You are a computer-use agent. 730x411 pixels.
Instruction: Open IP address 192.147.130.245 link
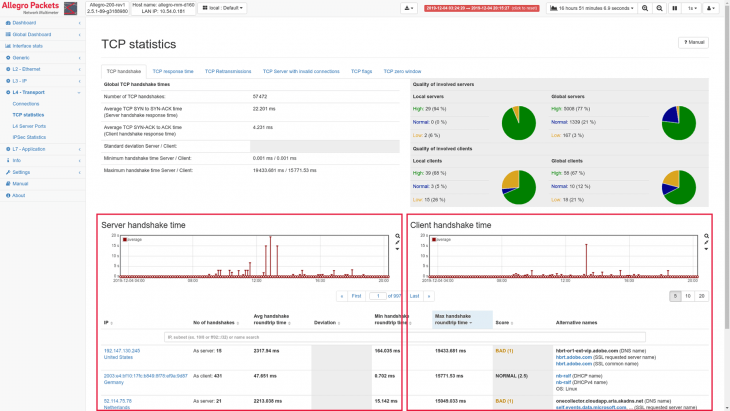122,351
